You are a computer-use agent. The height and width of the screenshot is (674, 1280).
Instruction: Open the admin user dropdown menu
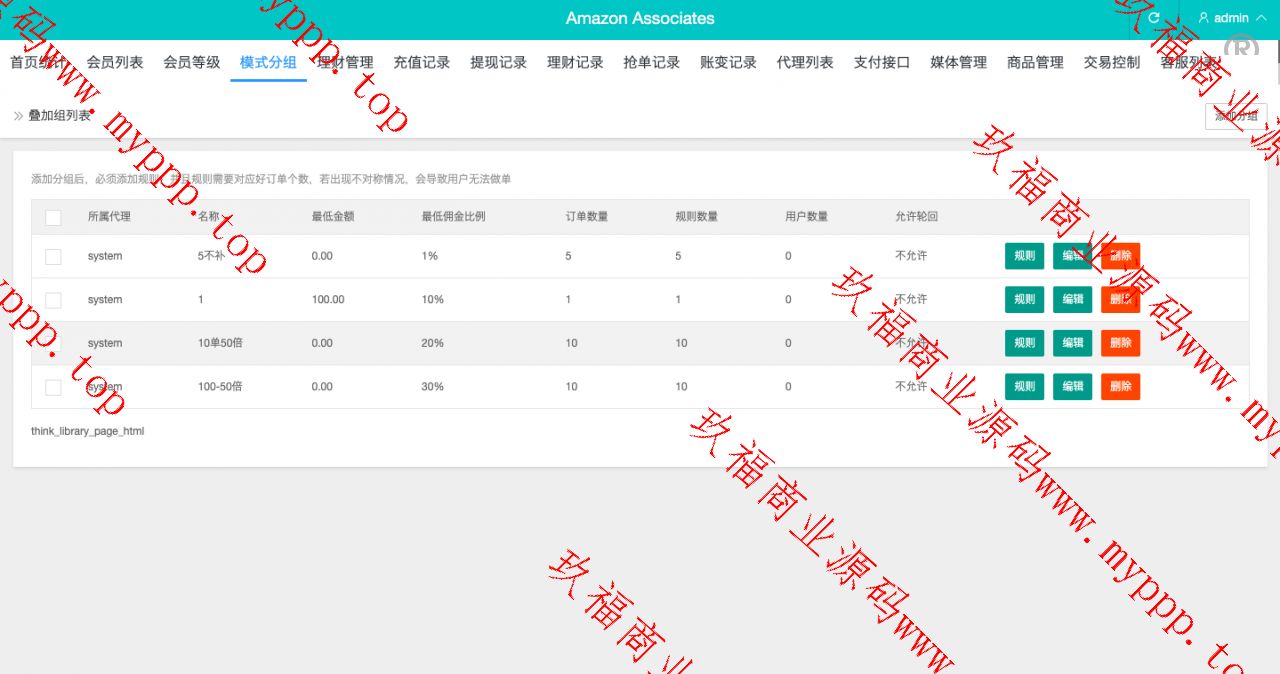coord(1231,18)
